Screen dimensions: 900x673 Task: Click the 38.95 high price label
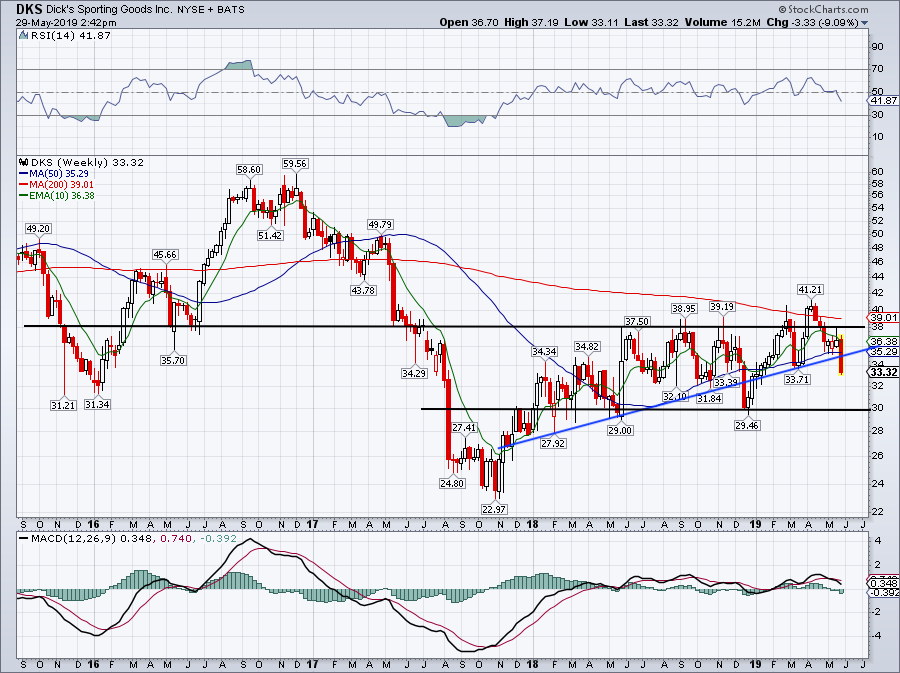pos(684,309)
